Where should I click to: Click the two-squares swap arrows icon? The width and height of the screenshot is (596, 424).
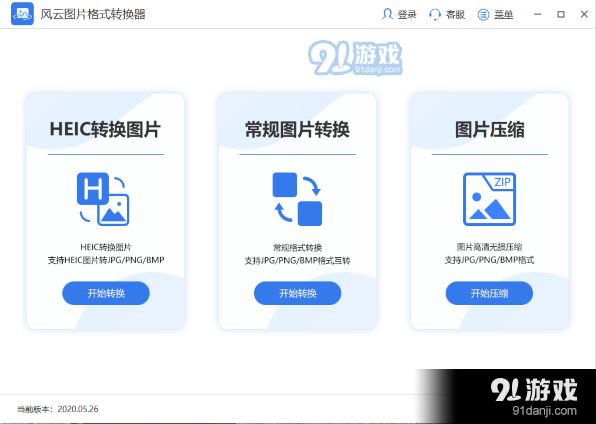[297, 199]
